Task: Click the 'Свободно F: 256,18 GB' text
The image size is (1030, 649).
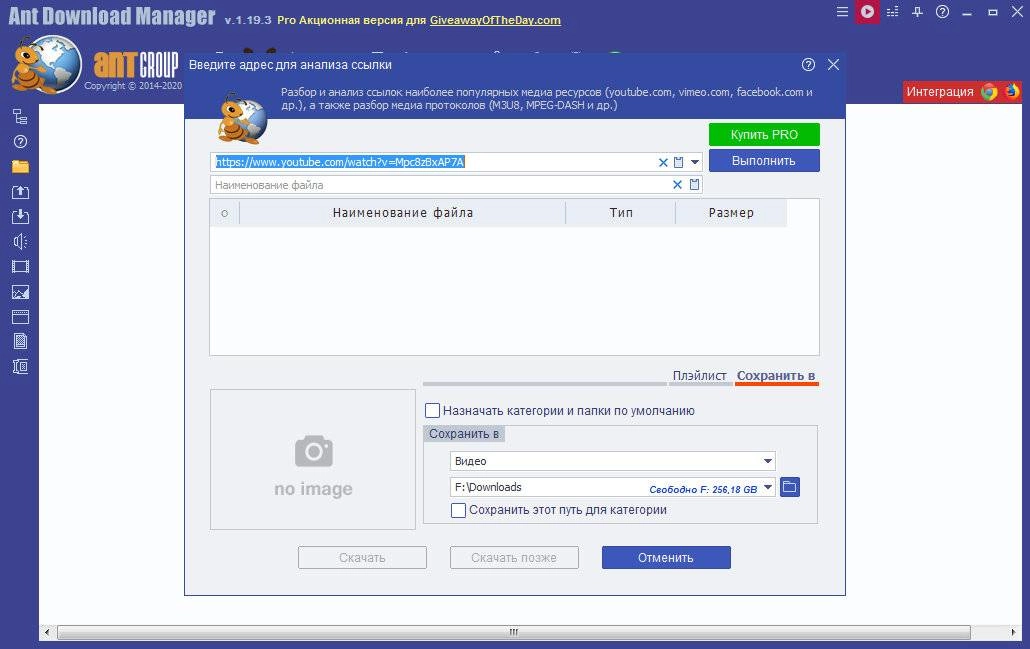Action: (703, 489)
